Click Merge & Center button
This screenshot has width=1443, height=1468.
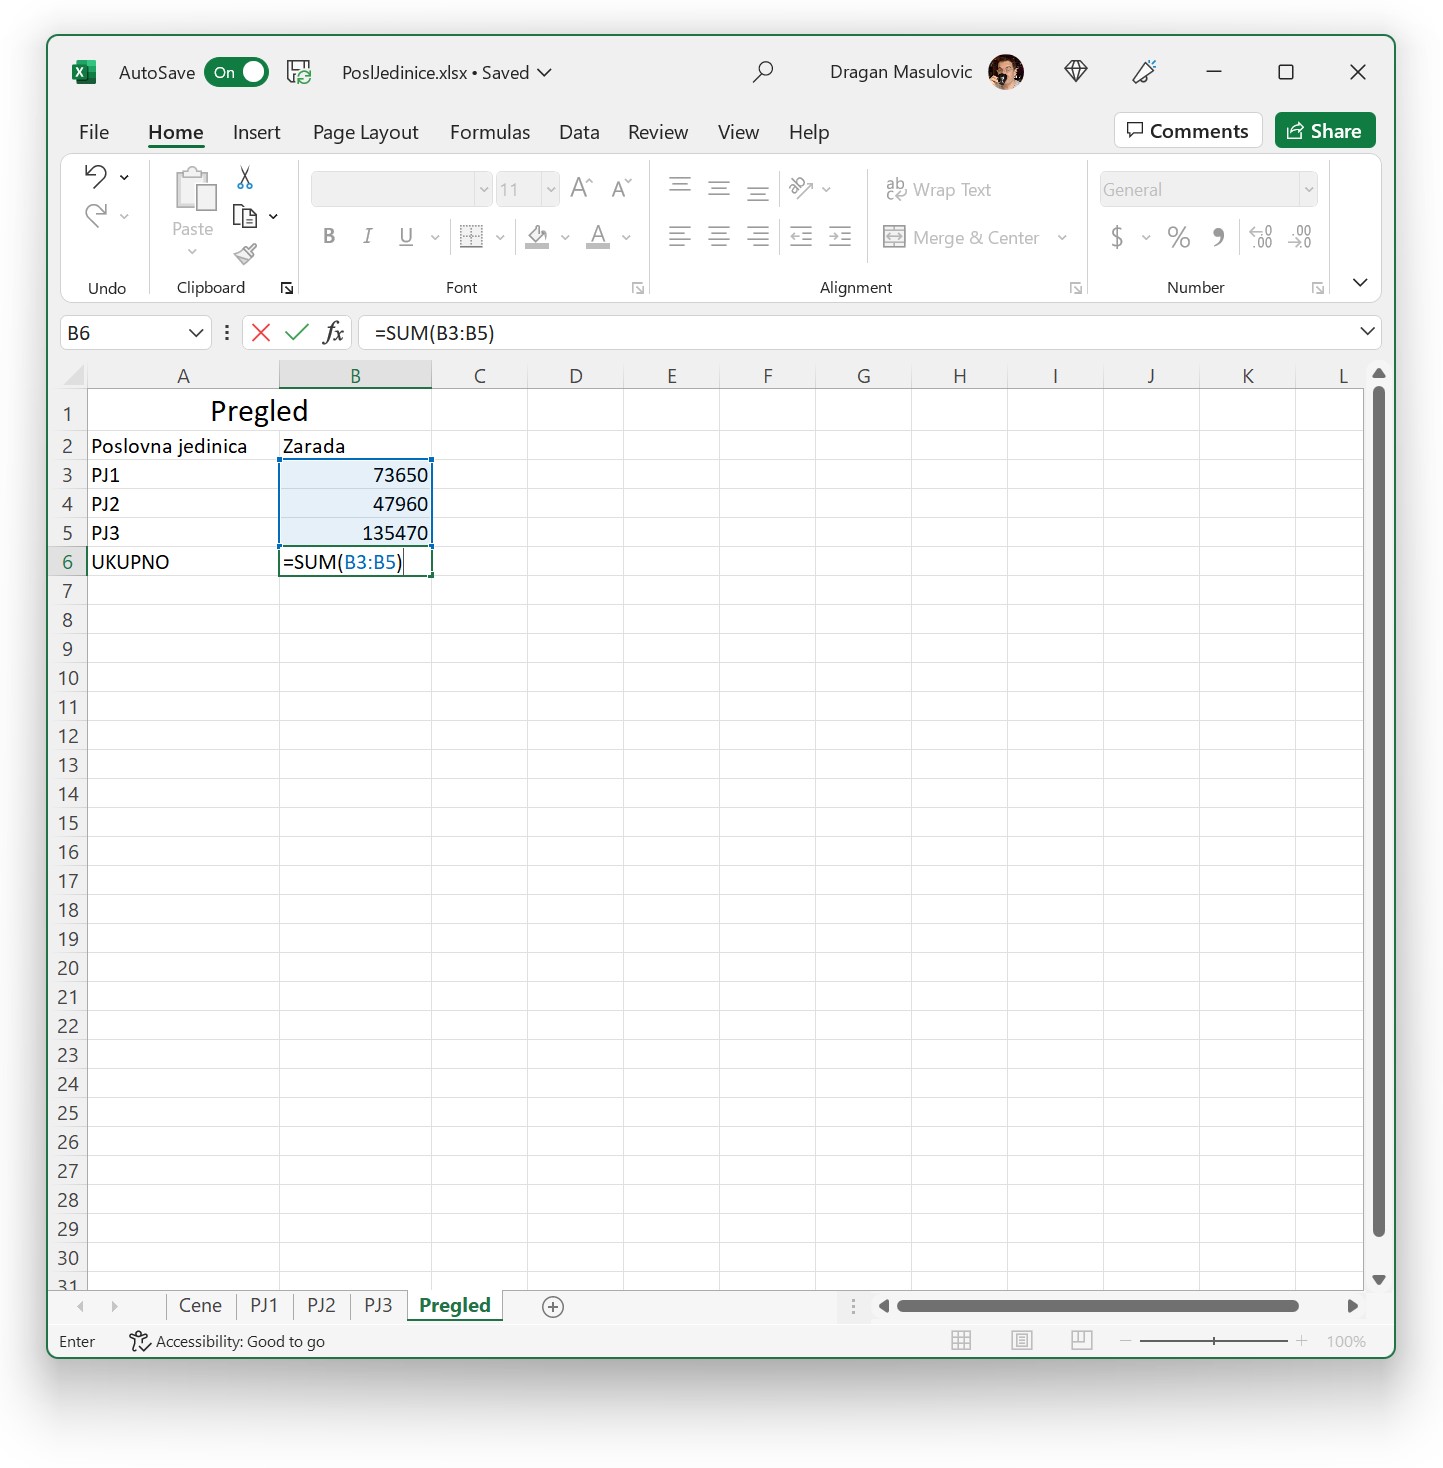point(962,238)
